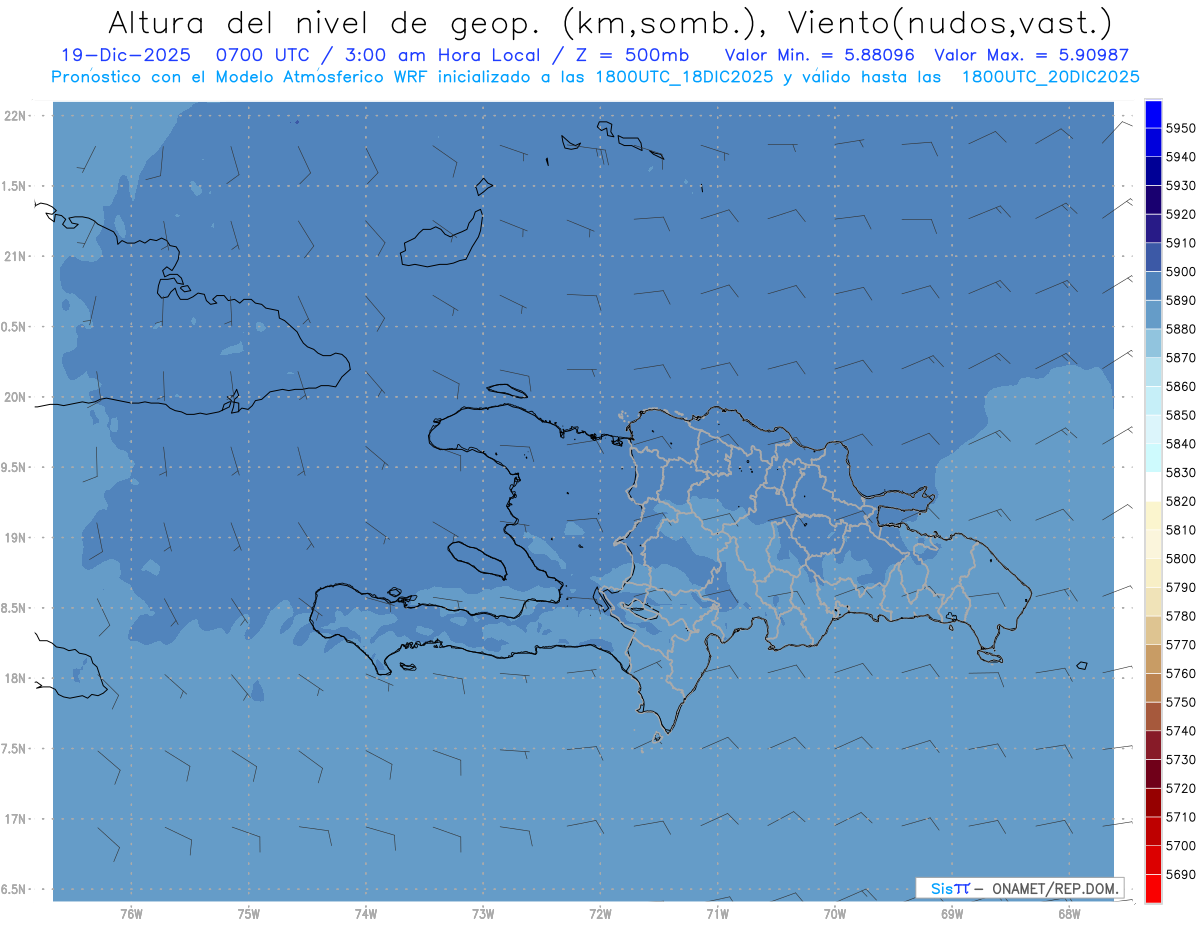Click the 5760 legend value

[x=1180, y=673]
